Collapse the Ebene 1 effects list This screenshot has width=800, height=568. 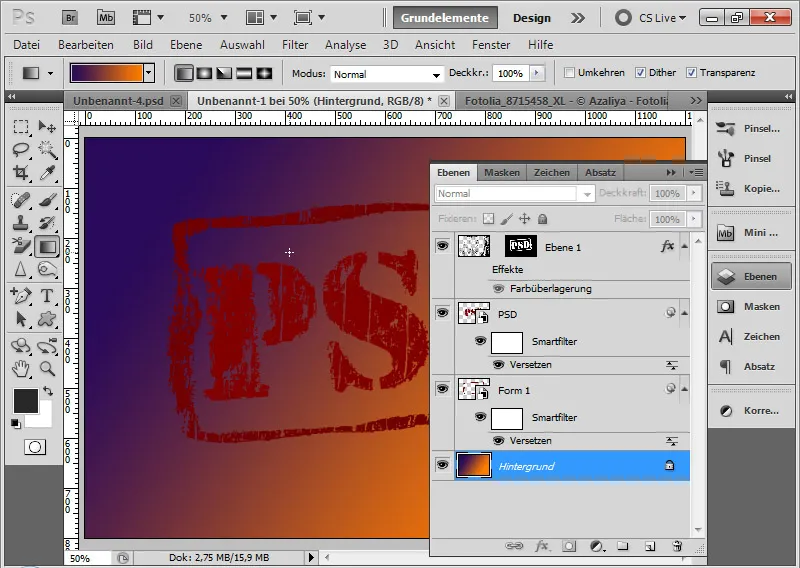[684, 246]
